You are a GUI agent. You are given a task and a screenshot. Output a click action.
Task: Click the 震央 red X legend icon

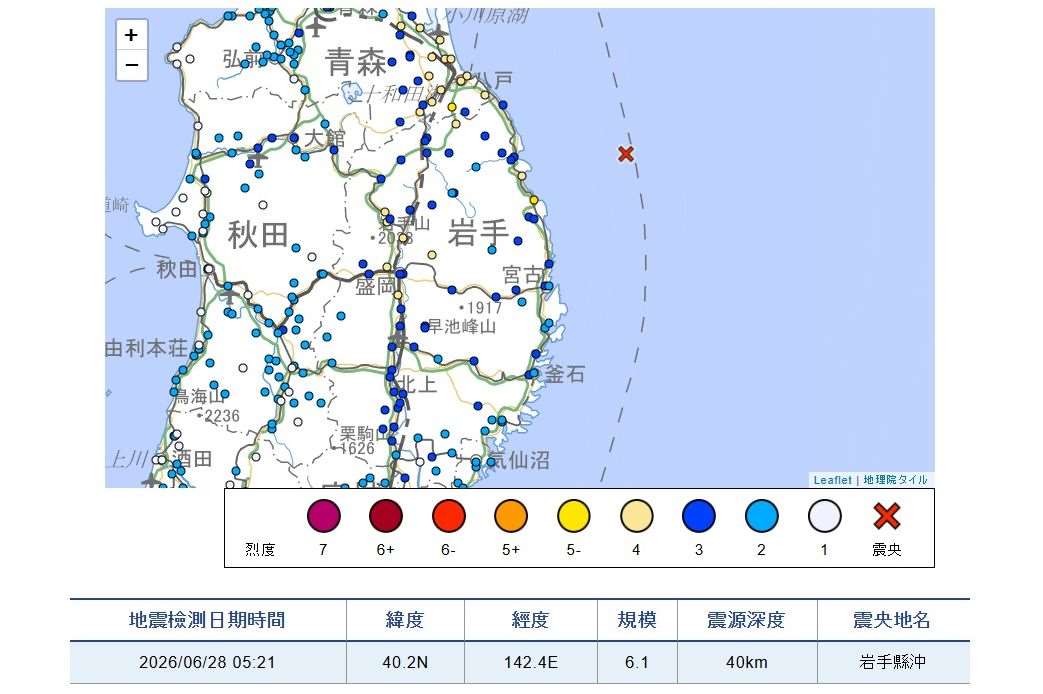pos(887,516)
